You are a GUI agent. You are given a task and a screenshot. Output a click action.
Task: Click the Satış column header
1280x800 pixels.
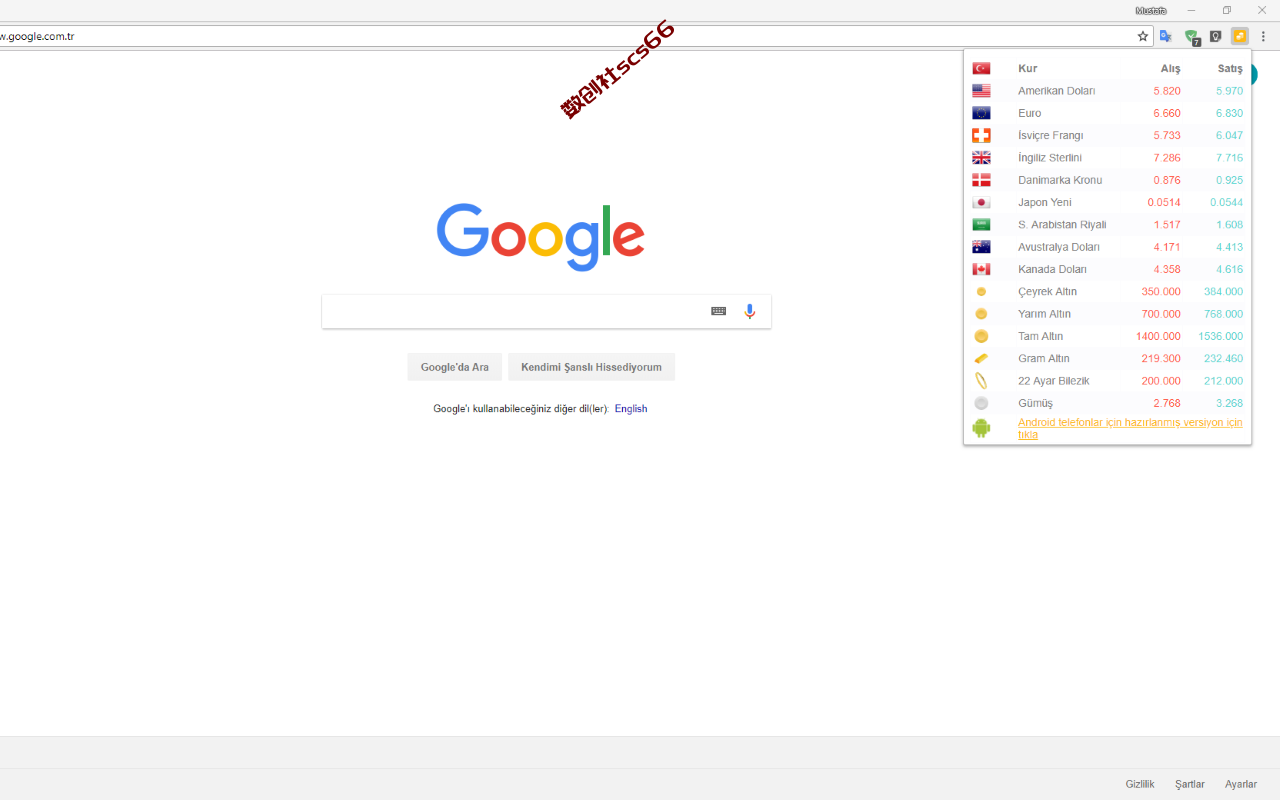click(1230, 68)
